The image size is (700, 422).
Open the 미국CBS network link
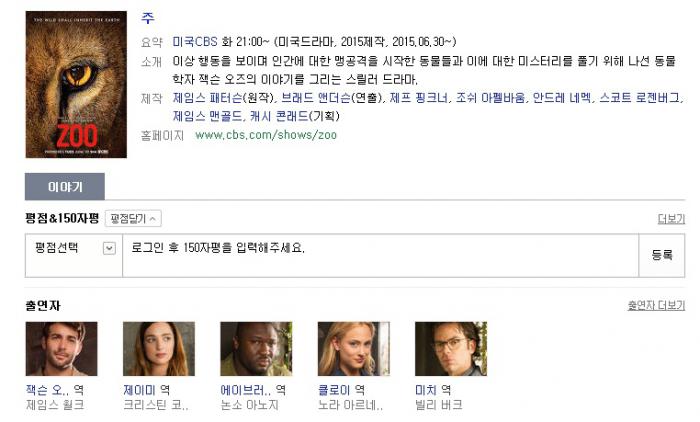click(195, 42)
